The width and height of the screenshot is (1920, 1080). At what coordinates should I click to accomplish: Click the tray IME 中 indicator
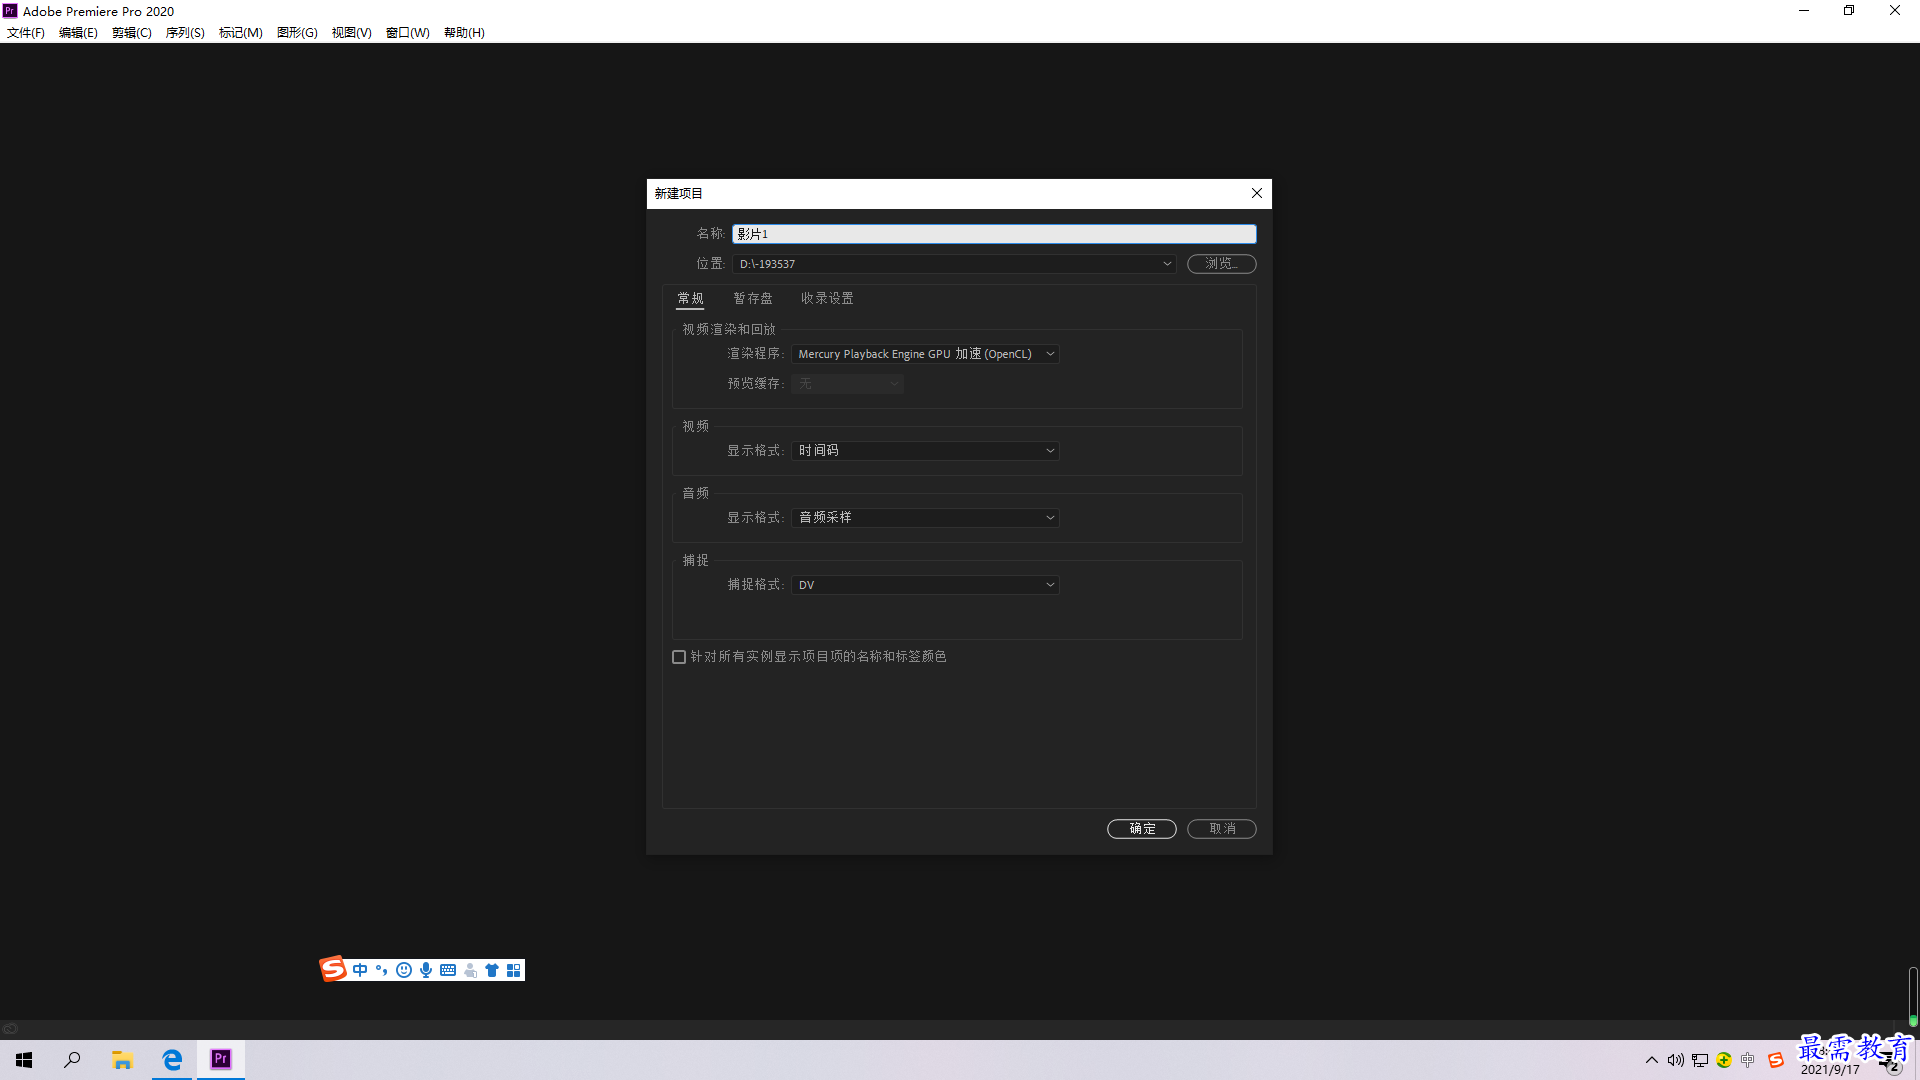click(x=1748, y=1060)
